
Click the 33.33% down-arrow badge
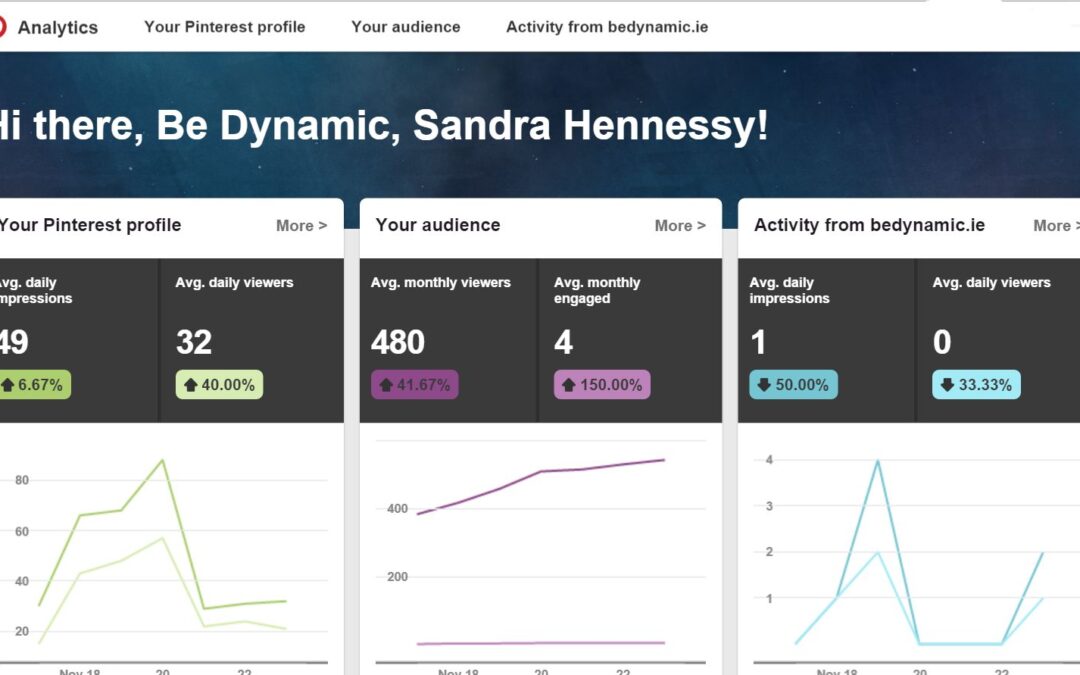point(977,385)
